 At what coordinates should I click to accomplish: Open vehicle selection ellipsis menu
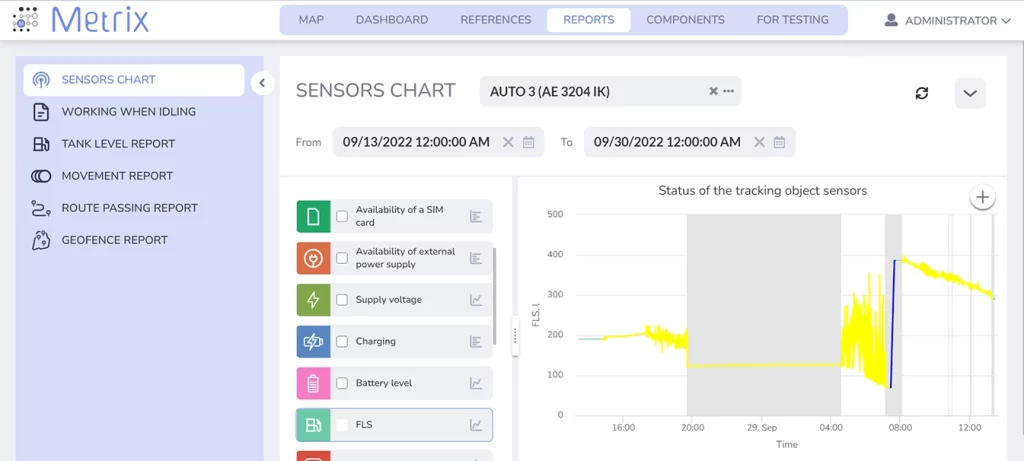(729, 91)
